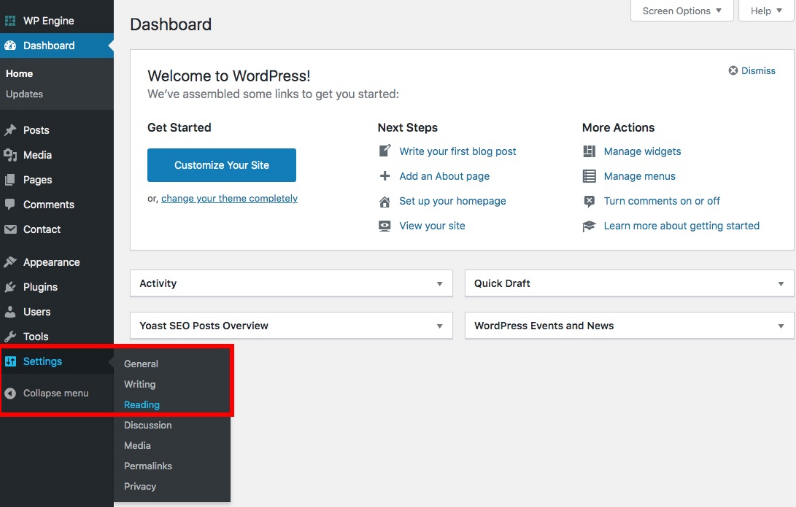Click the widgets icon beside Manage widgets

589,151
